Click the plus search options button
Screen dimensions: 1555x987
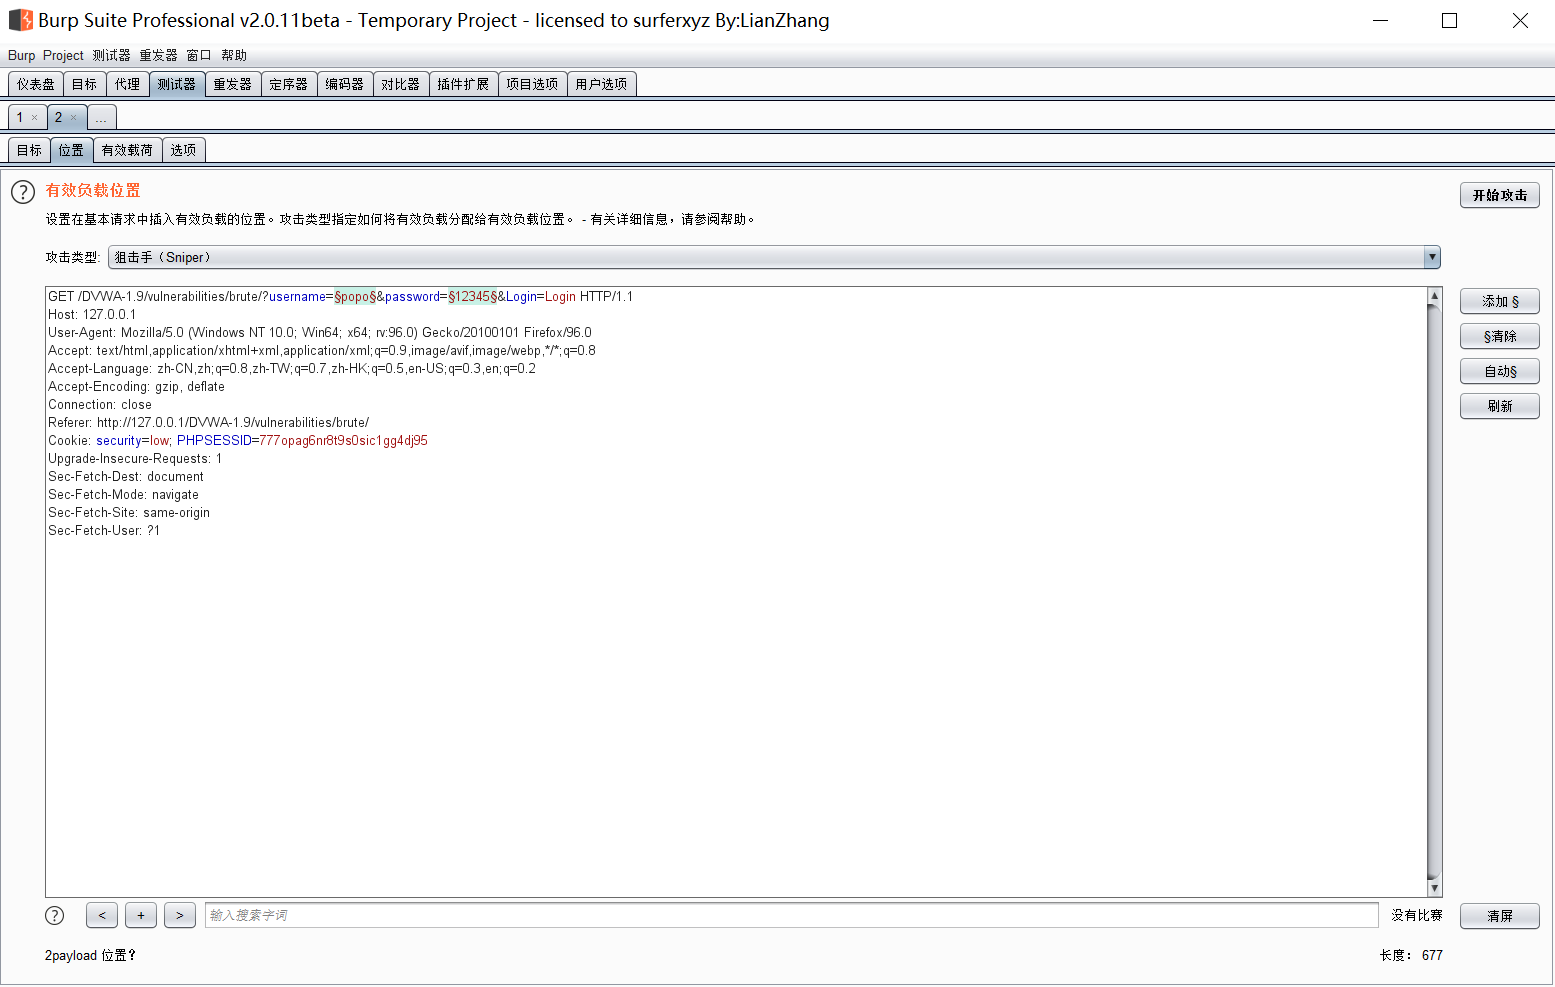[x=141, y=915]
